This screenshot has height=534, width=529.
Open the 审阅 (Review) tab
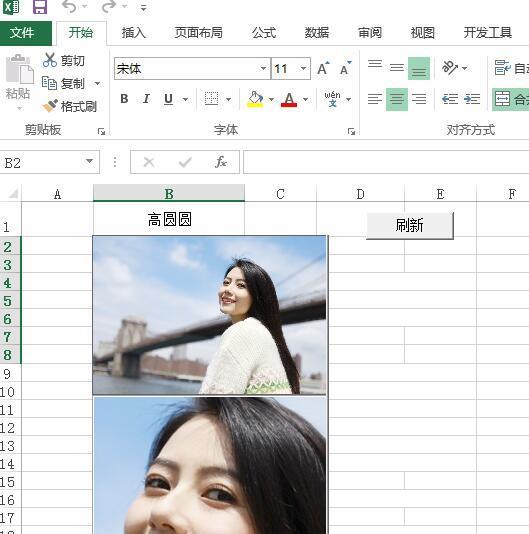point(370,33)
